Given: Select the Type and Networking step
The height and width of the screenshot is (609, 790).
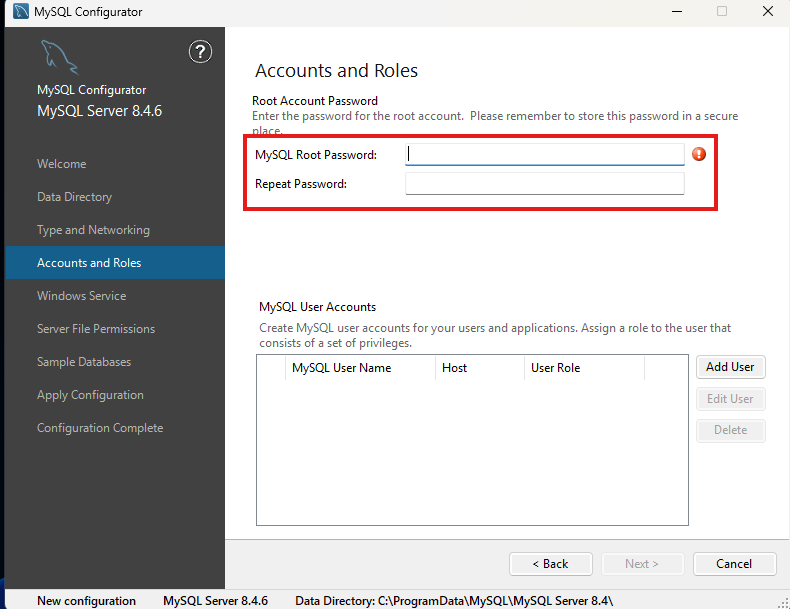Looking at the screenshot, I should pos(93,230).
